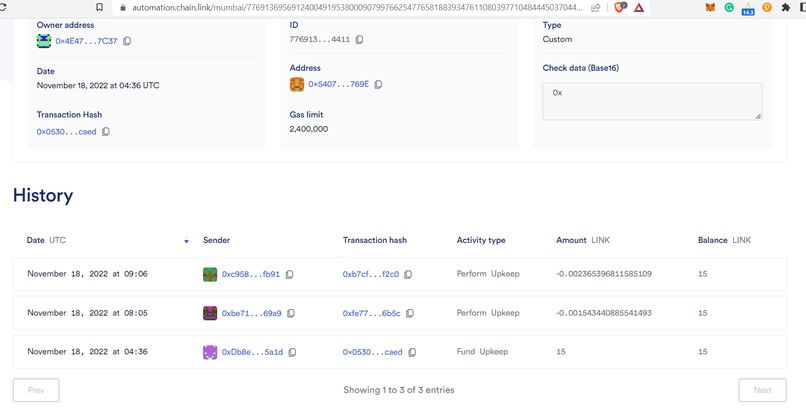Click the Balance LINK column header

point(724,240)
